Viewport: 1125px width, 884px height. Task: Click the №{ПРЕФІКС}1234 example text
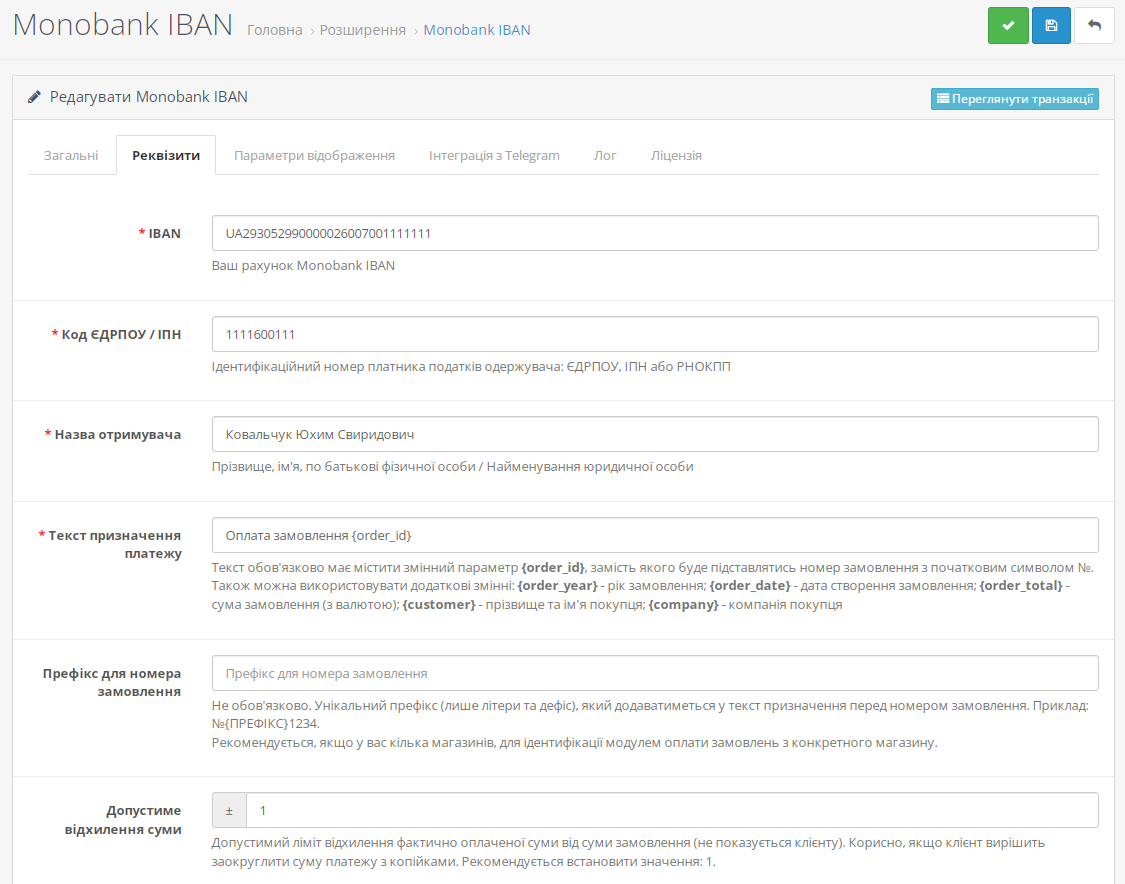[x=265, y=723]
